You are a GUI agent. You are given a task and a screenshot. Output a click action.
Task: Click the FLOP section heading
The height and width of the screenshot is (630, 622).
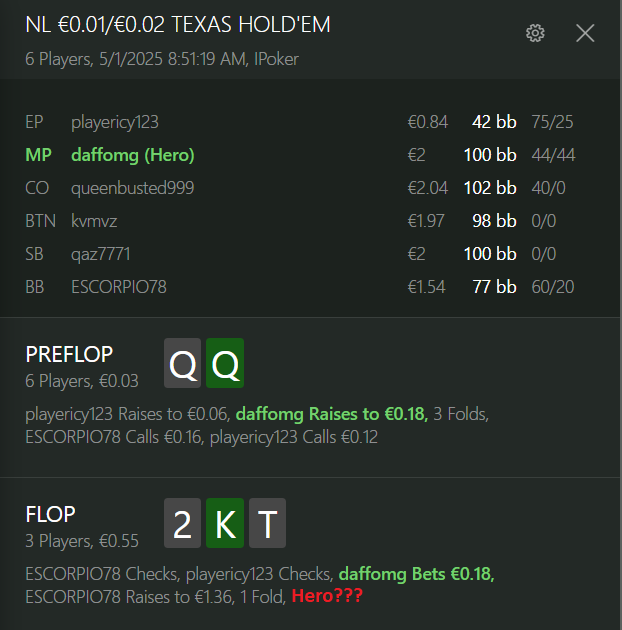[50, 514]
